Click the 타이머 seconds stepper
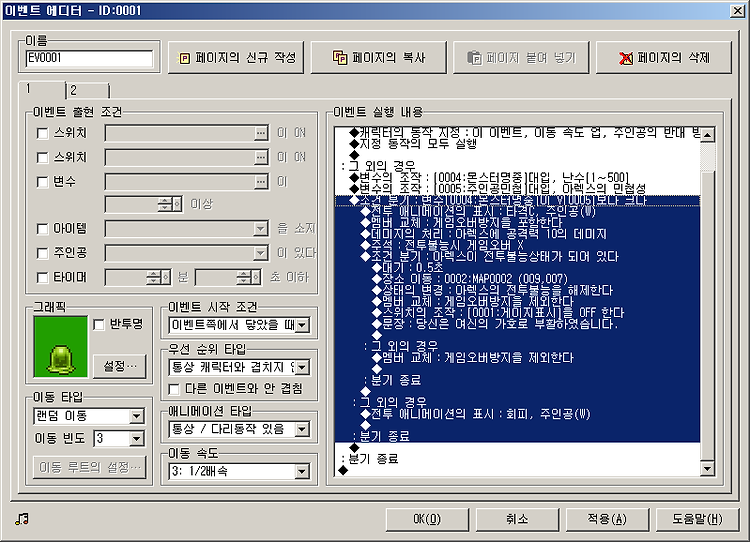Viewport: 750px width, 542px height. (244, 277)
